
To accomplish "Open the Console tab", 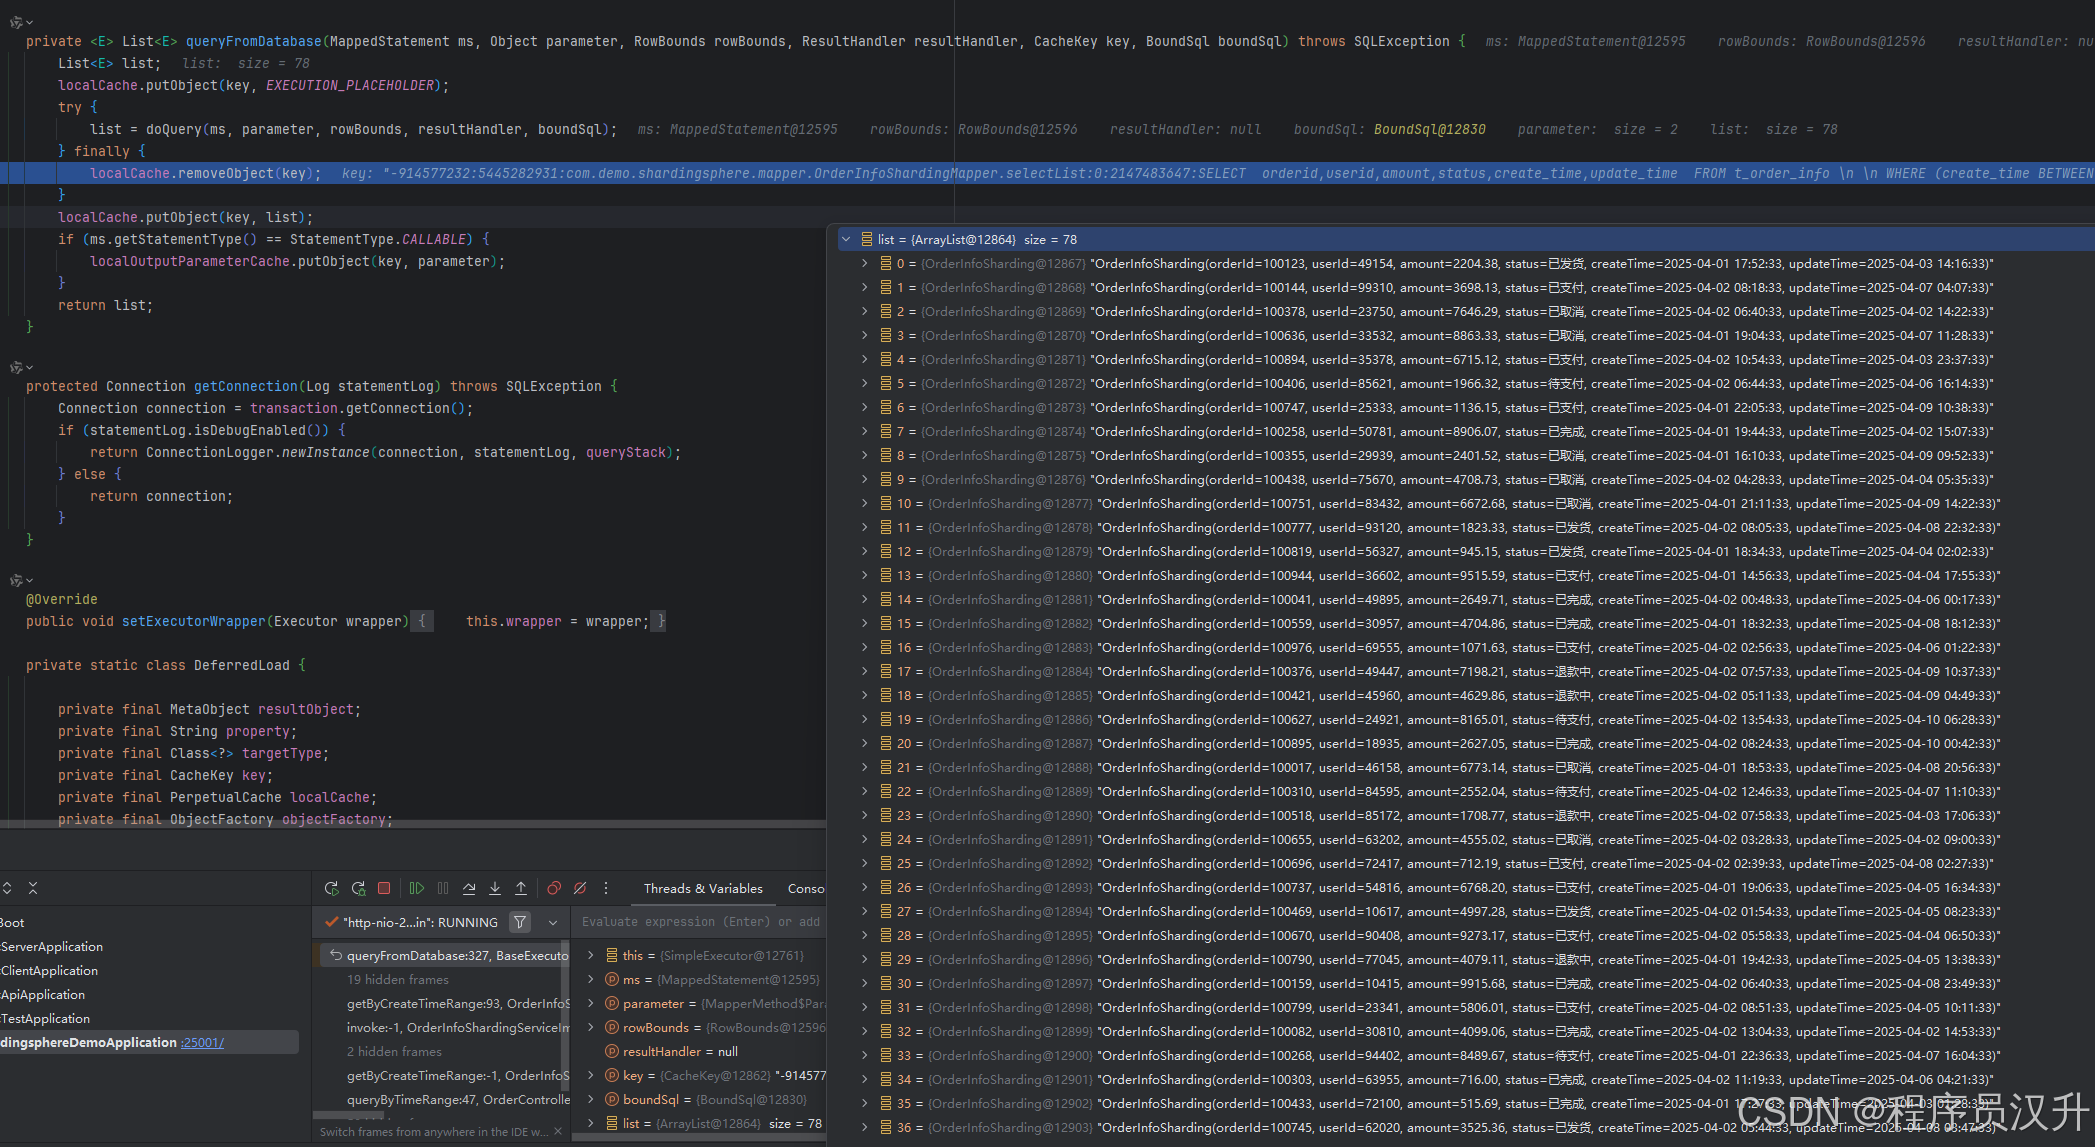I will pos(806,888).
